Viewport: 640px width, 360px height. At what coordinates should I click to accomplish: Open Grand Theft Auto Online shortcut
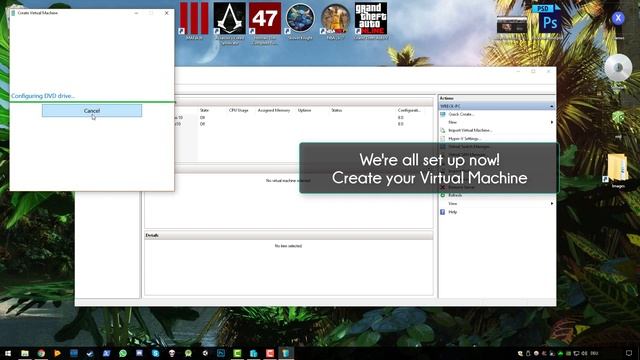coord(371,20)
